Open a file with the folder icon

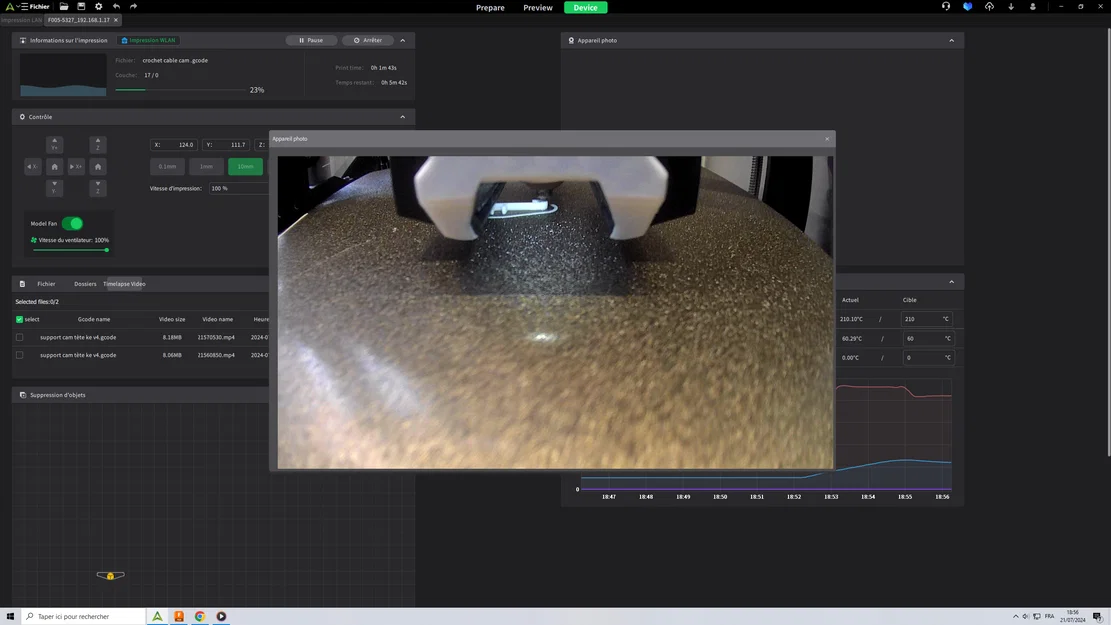63,7
